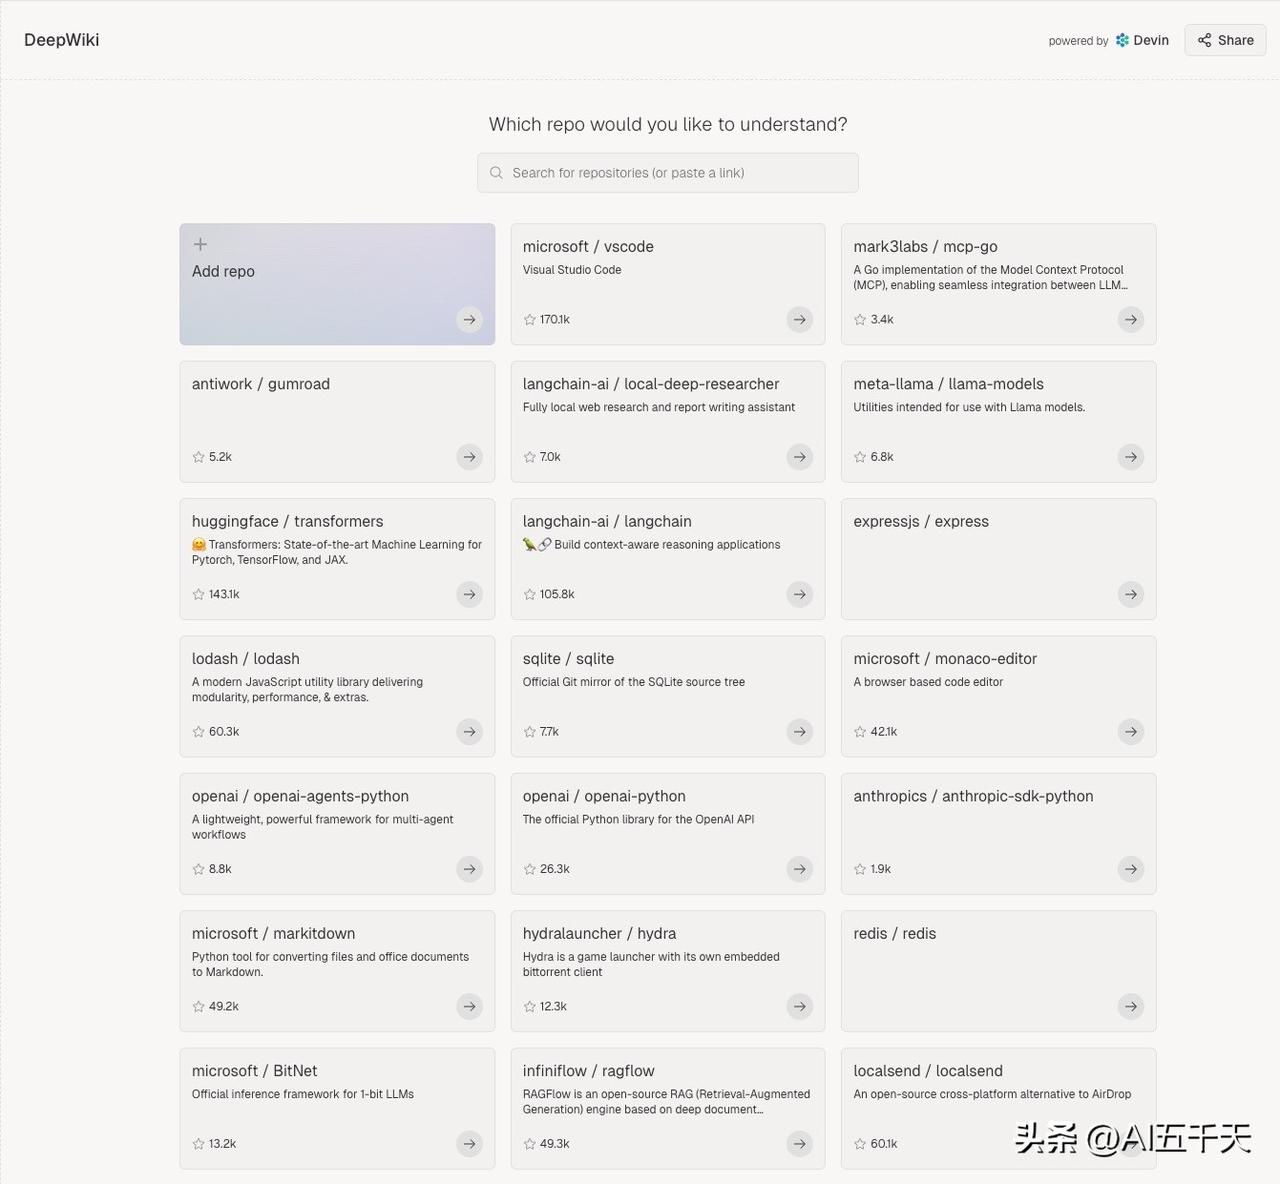Open anthropics / anthropic-sdk-python title
Screen dimensions: 1280x1184
coord(973,796)
